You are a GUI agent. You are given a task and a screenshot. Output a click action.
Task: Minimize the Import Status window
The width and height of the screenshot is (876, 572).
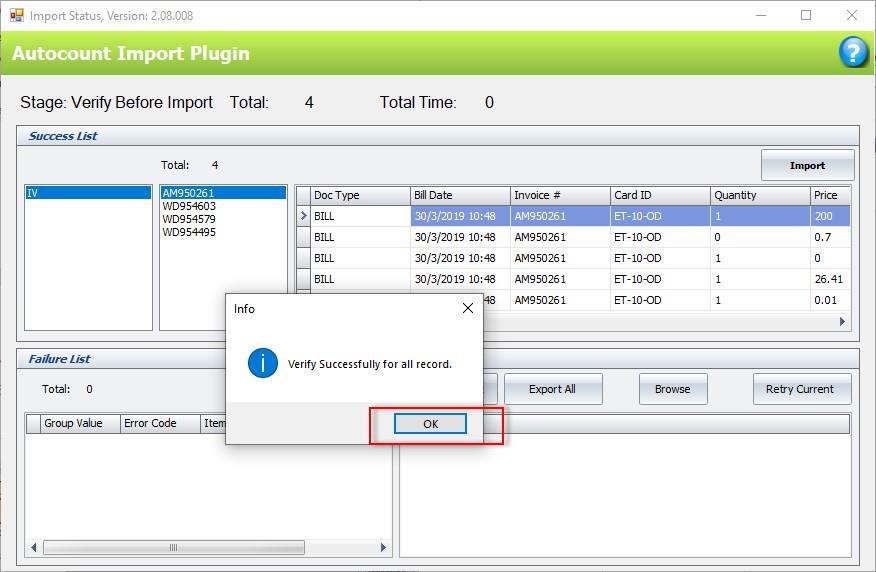761,15
